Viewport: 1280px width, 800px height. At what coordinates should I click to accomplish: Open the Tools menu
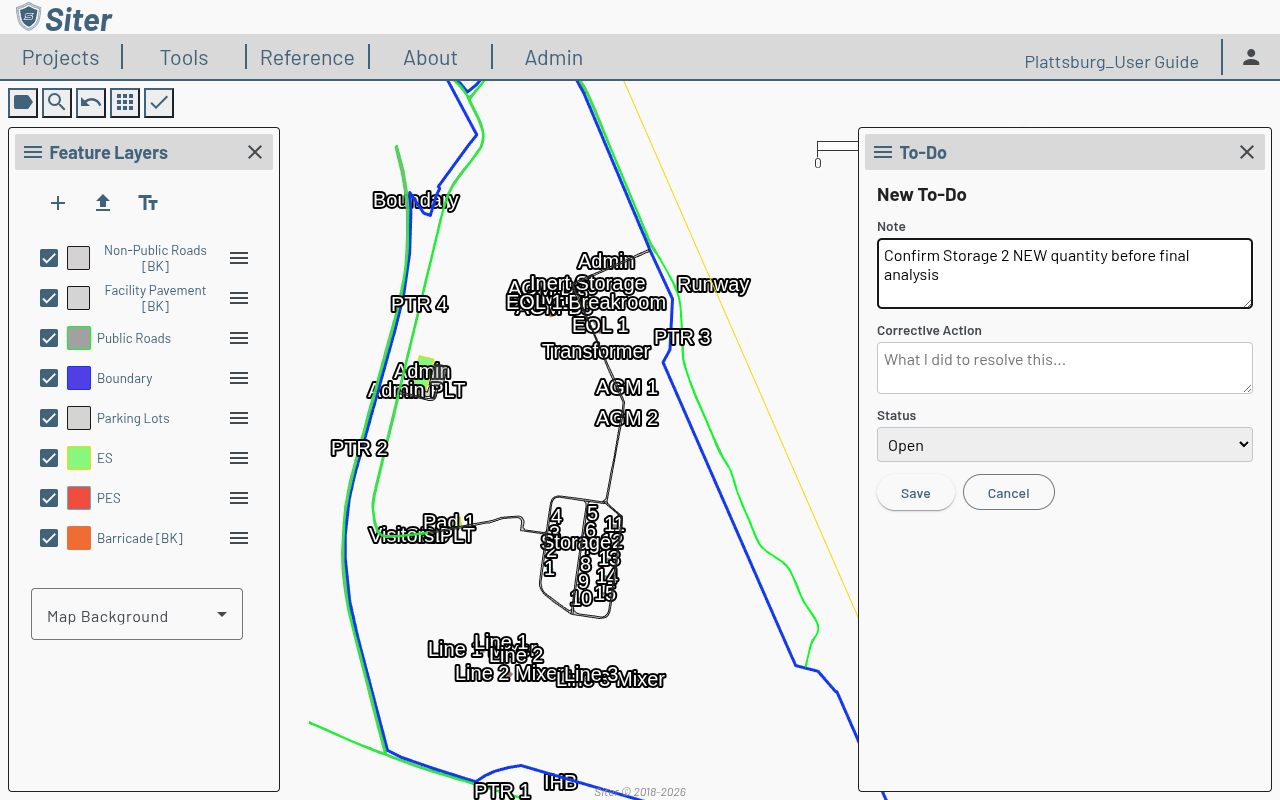(x=184, y=58)
